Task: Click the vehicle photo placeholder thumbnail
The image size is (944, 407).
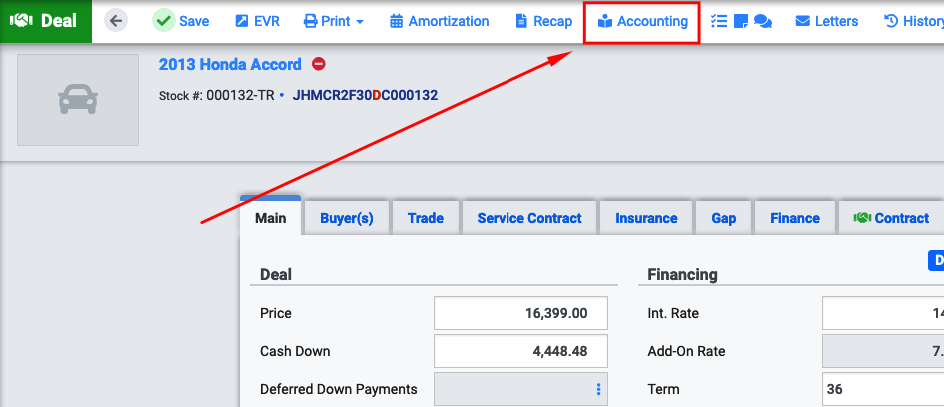Action: [x=78, y=100]
